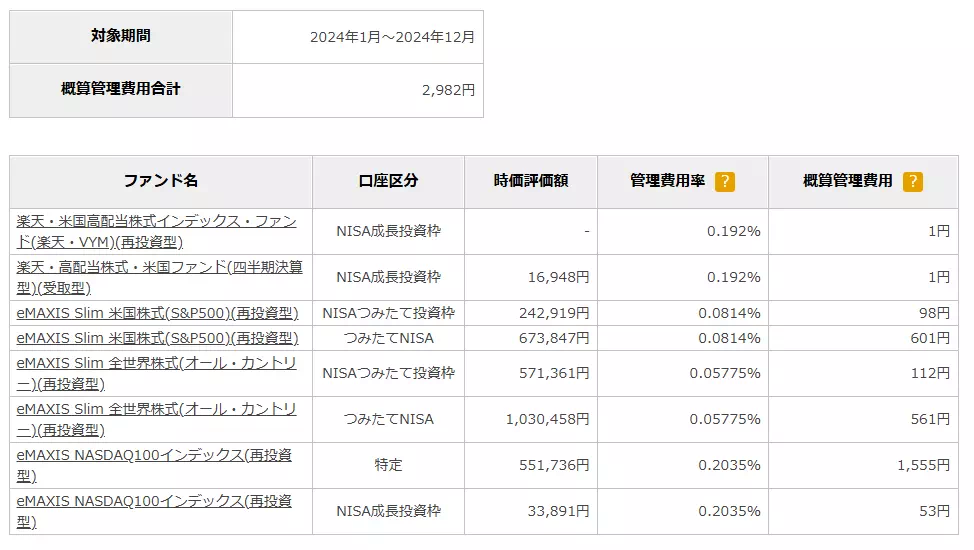974x550 pixels.
Task: Select the 551,736円 valuation cell
Action: (531, 465)
